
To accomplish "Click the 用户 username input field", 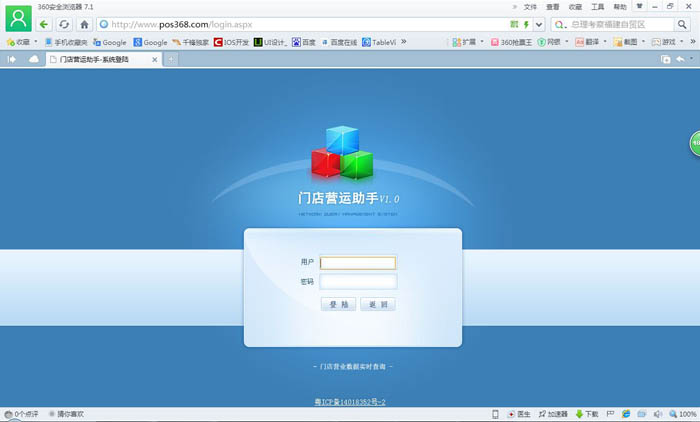I will (x=358, y=263).
